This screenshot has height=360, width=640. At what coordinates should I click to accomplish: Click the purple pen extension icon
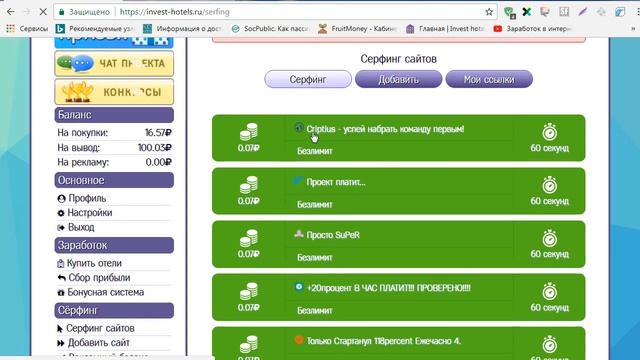coord(582,12)
